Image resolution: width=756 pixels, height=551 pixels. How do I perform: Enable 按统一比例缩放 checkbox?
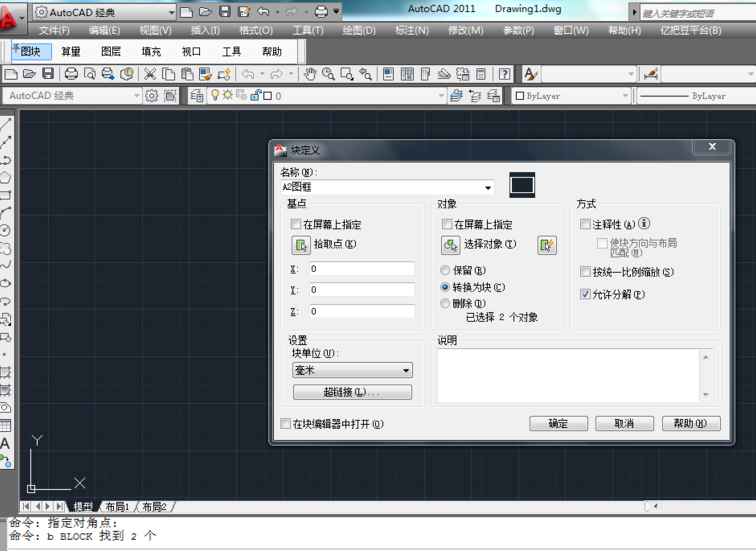(x=585, y=272)
